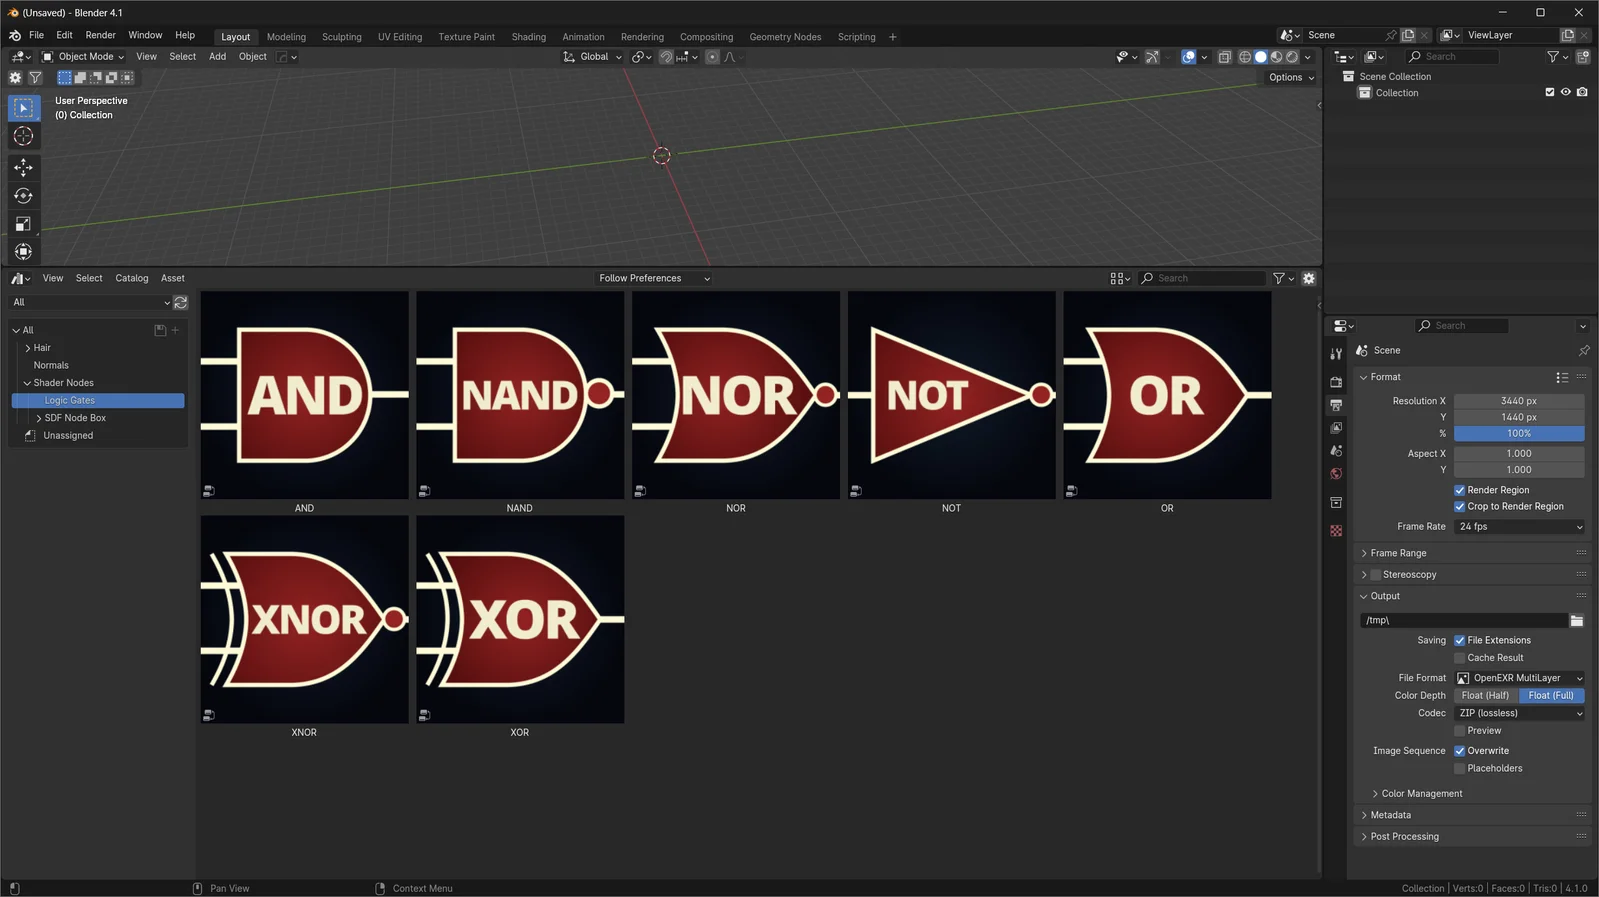Click the Normals catalog
This screenshot has width=1599, height=897.
click(51, 366)
